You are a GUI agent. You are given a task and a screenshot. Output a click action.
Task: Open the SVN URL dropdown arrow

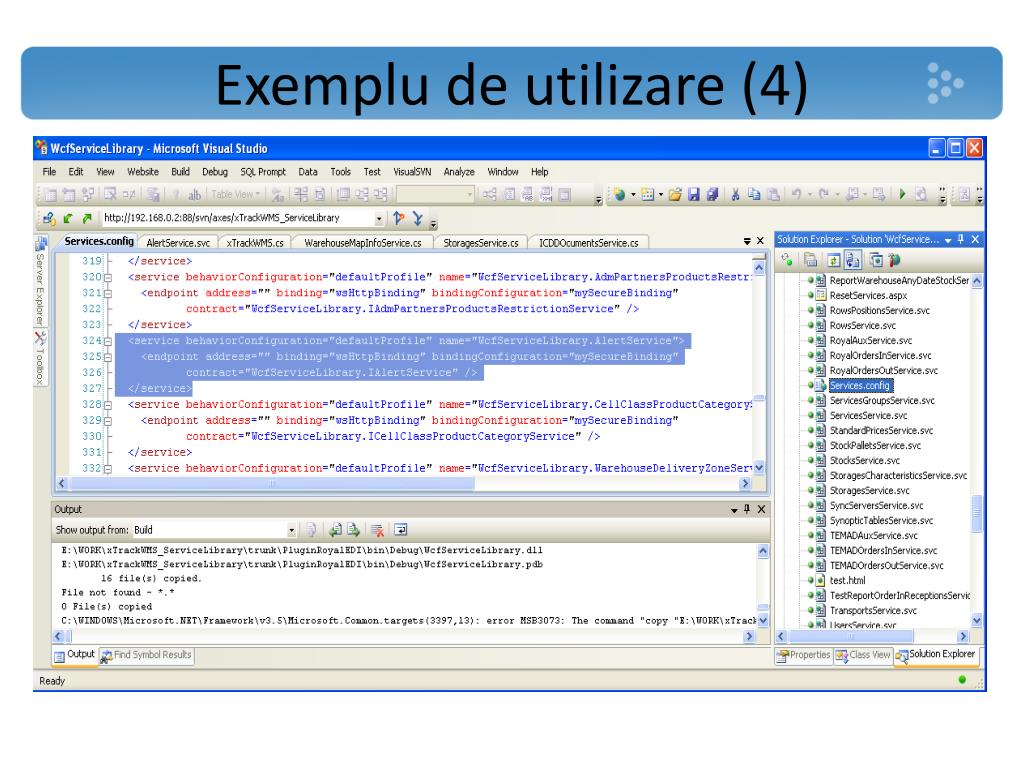point(379,219)
